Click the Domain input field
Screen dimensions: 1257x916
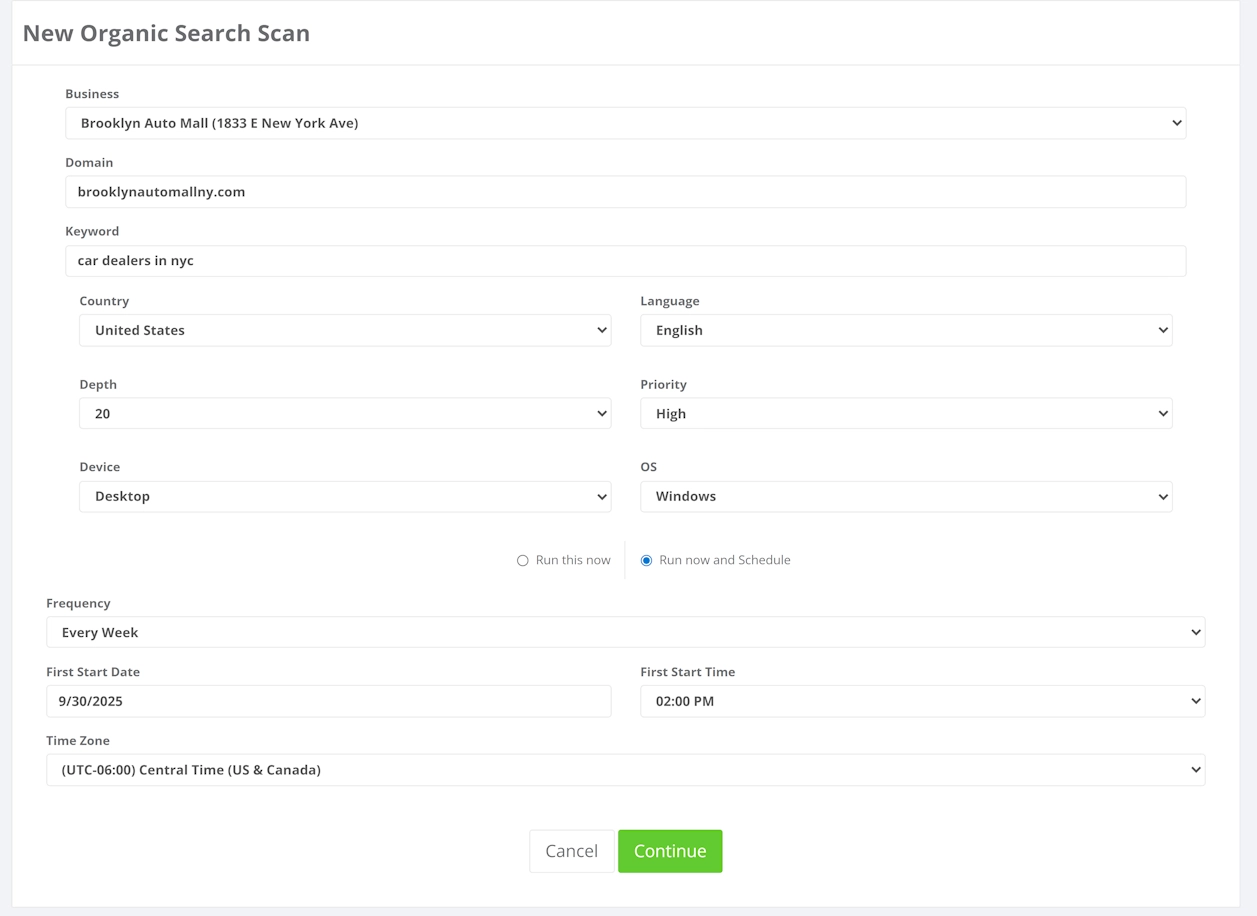point(625,192)
